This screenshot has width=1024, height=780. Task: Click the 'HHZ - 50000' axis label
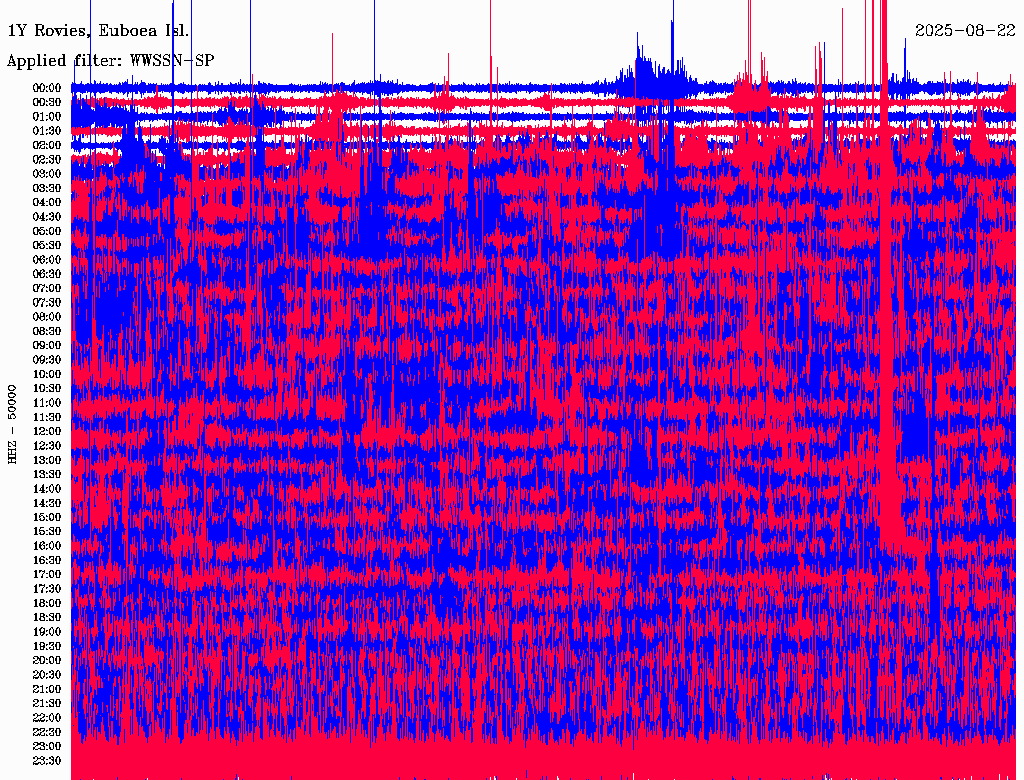(12, 424)
